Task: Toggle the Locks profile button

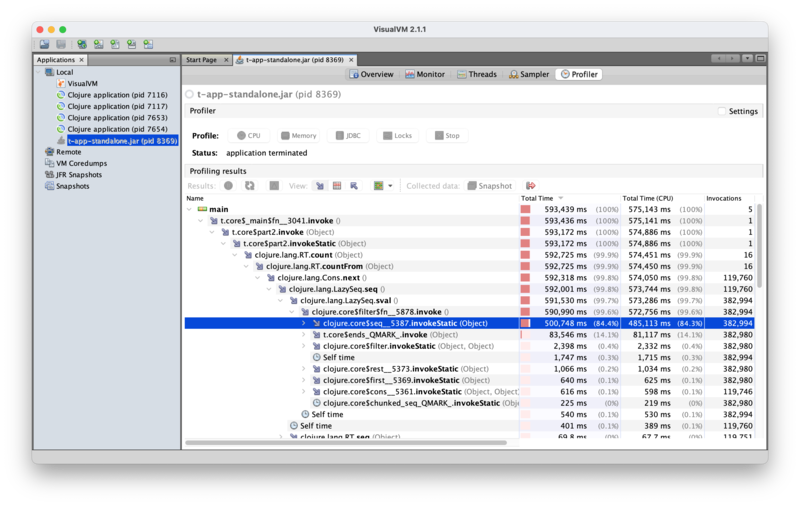Action: [x=397, y=136]
